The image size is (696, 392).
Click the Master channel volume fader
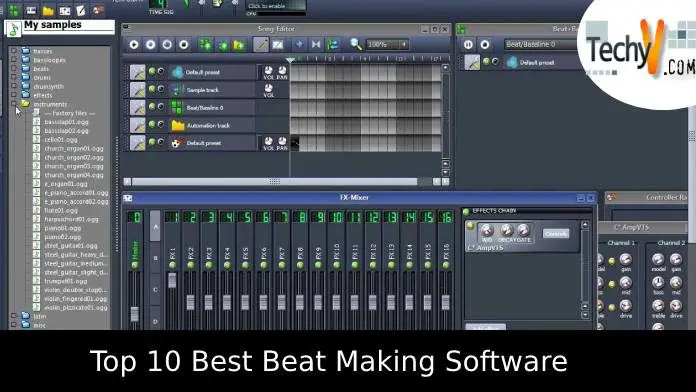click(x=134, y=314)
